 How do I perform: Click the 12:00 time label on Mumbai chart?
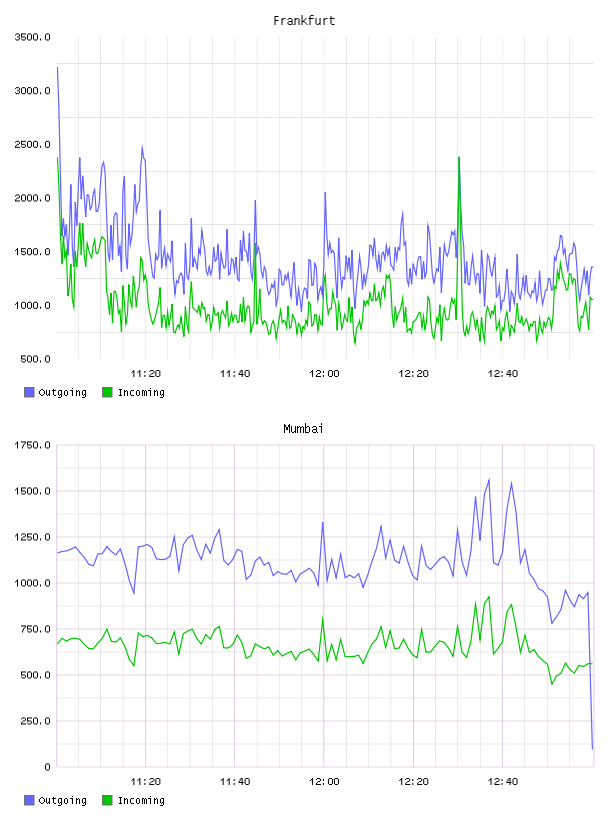tap(324, 781)
